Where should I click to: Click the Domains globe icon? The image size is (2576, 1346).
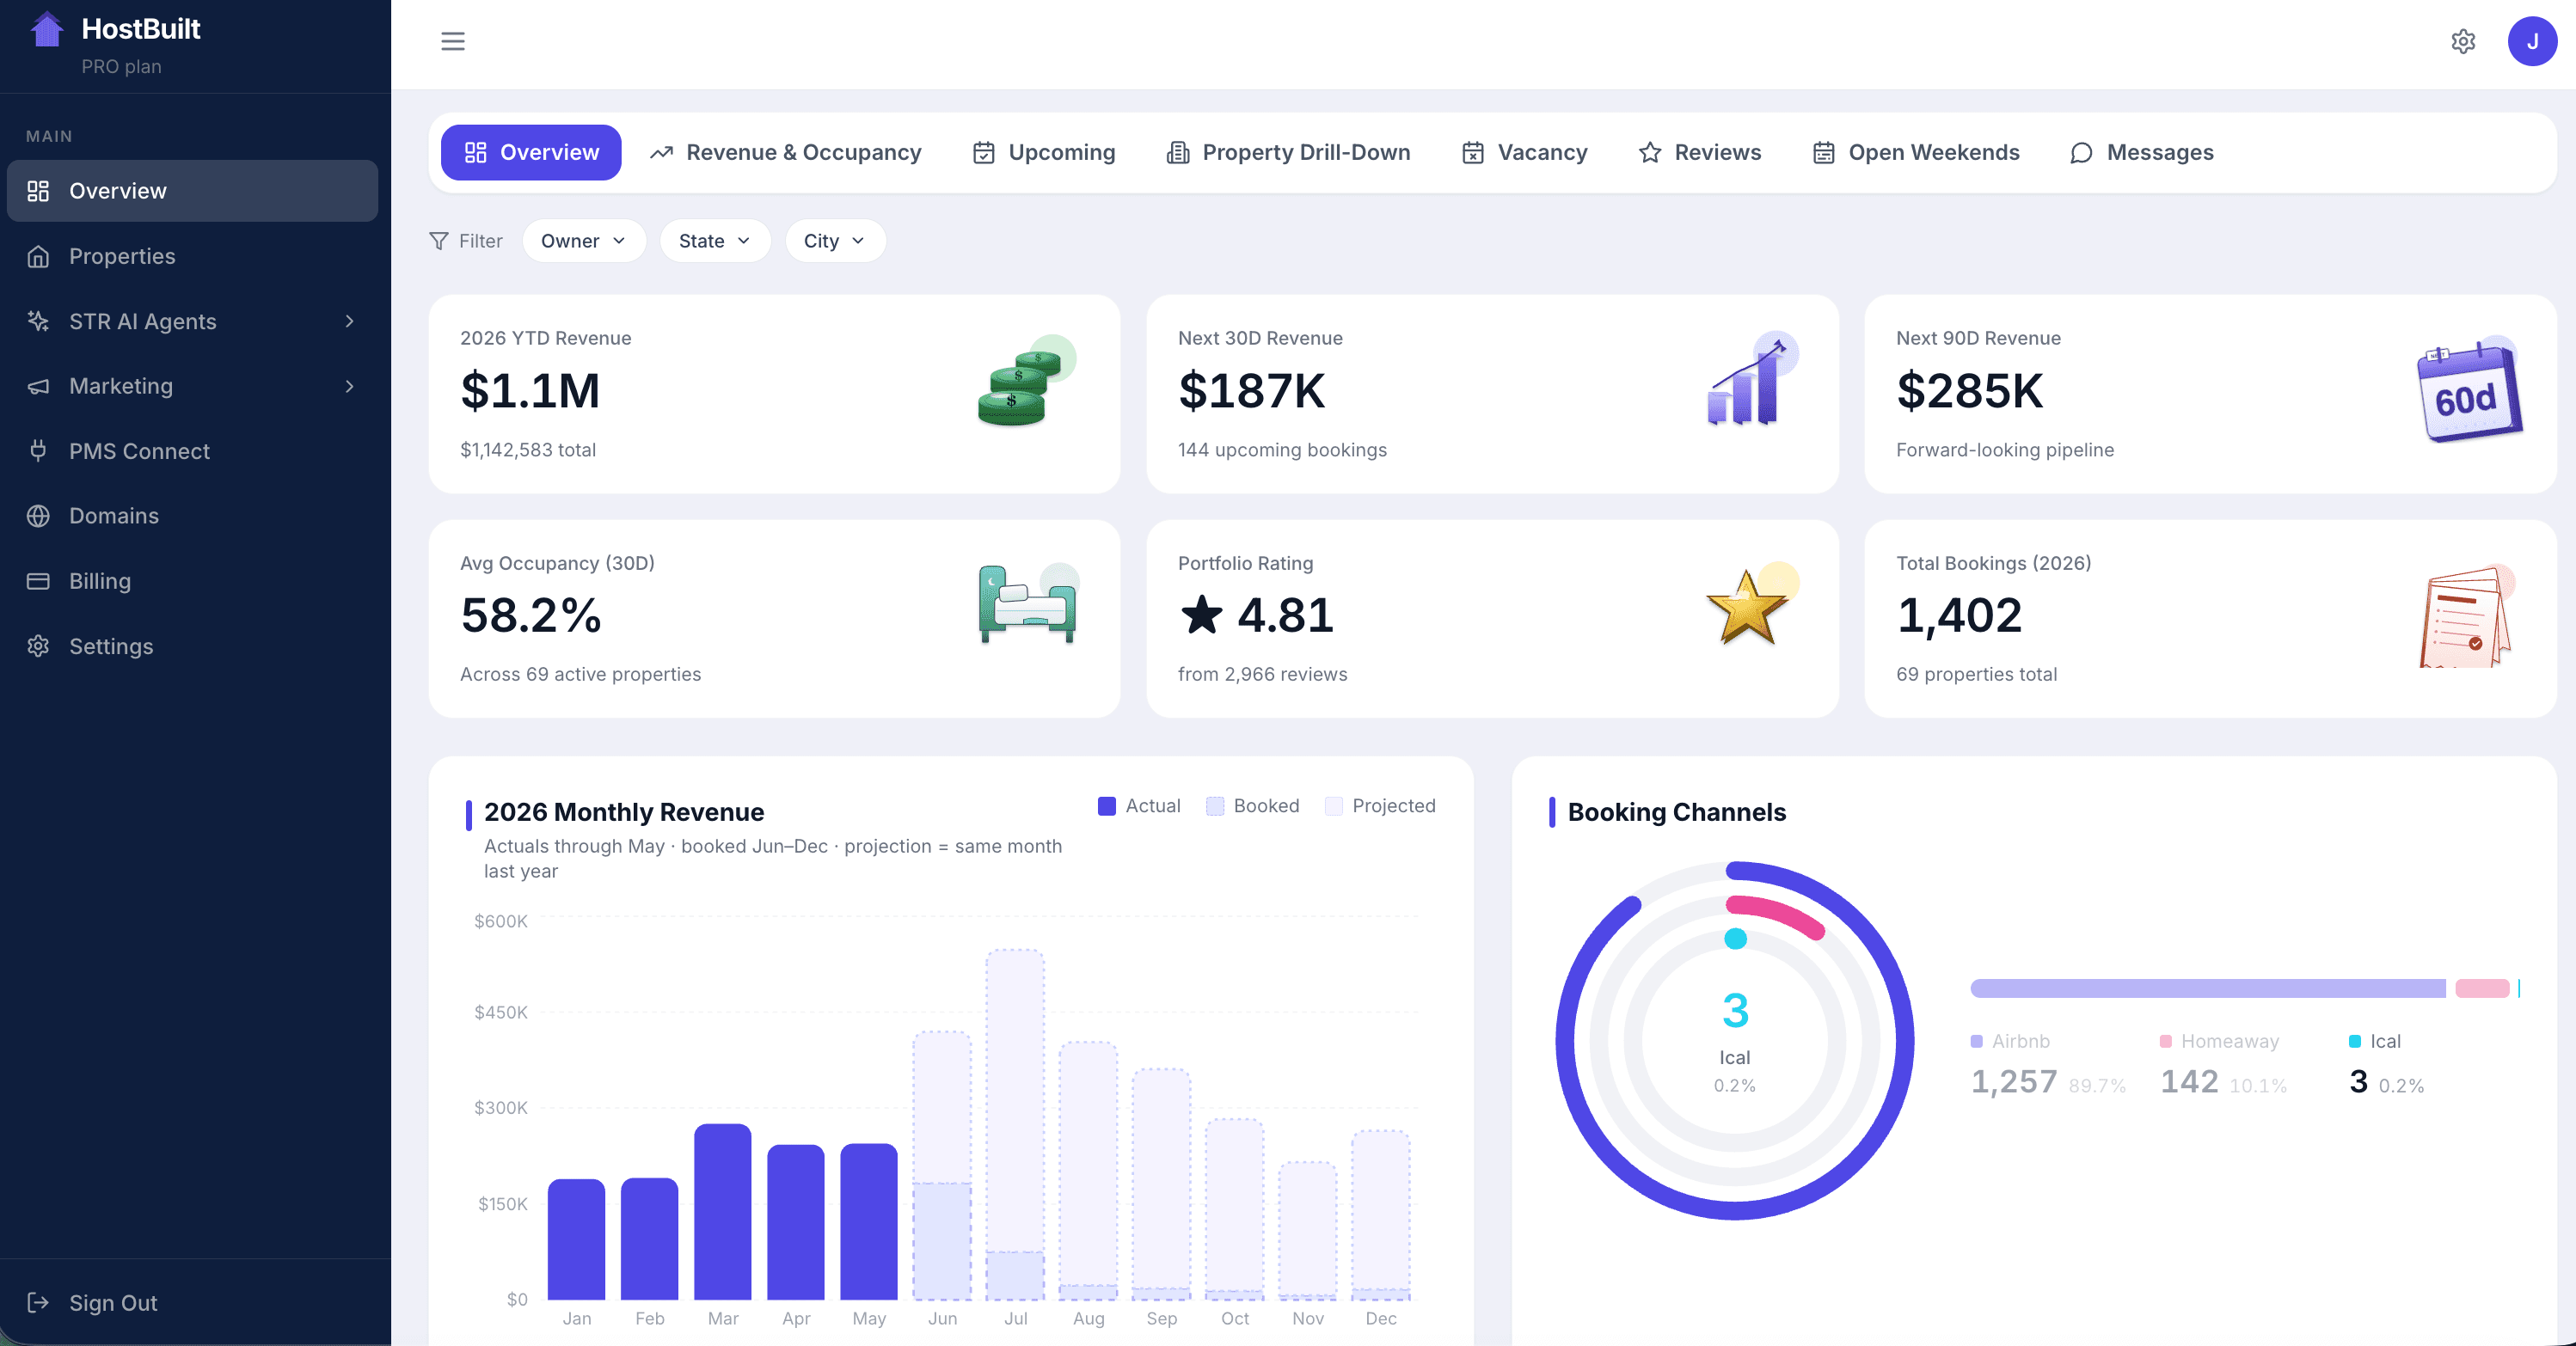point(38,516)
